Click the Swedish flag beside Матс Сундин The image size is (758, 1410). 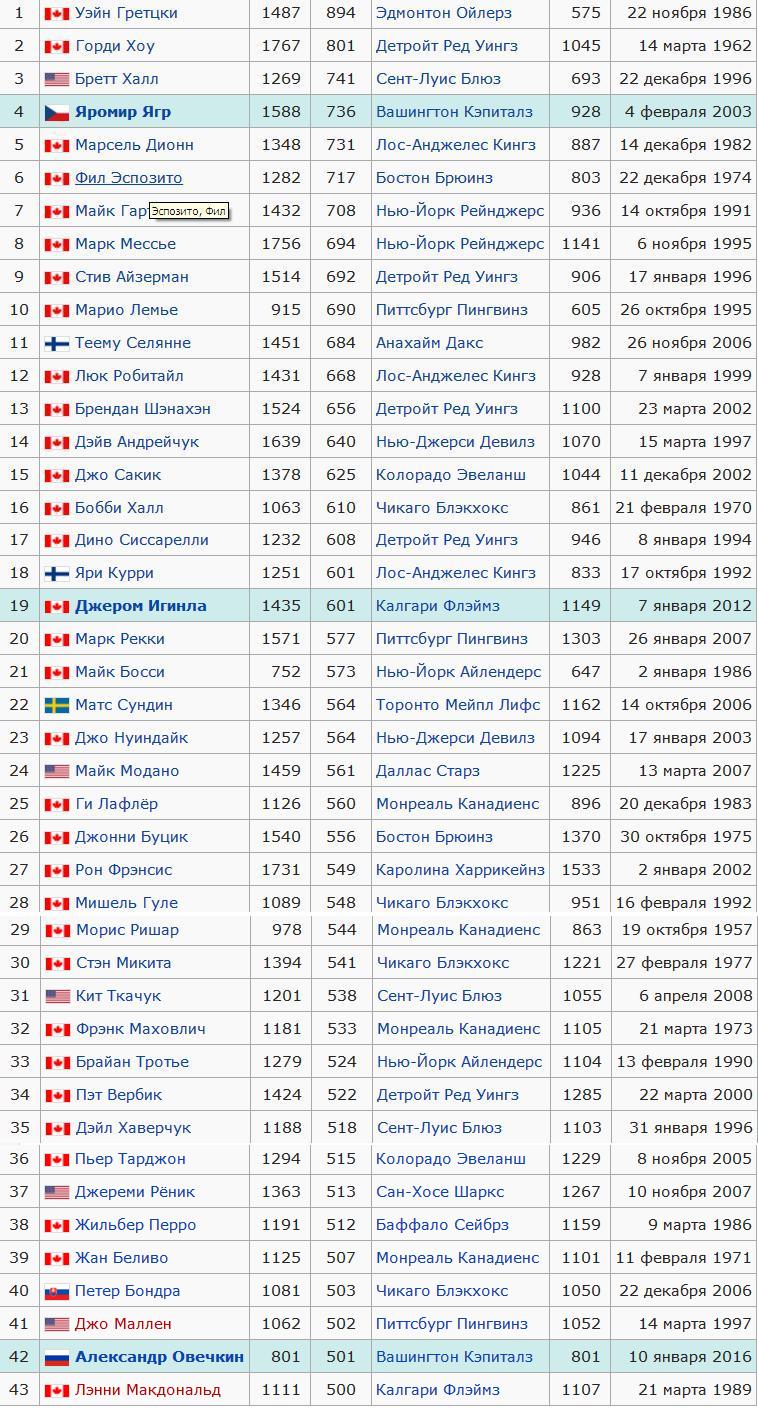coord(57,705)
